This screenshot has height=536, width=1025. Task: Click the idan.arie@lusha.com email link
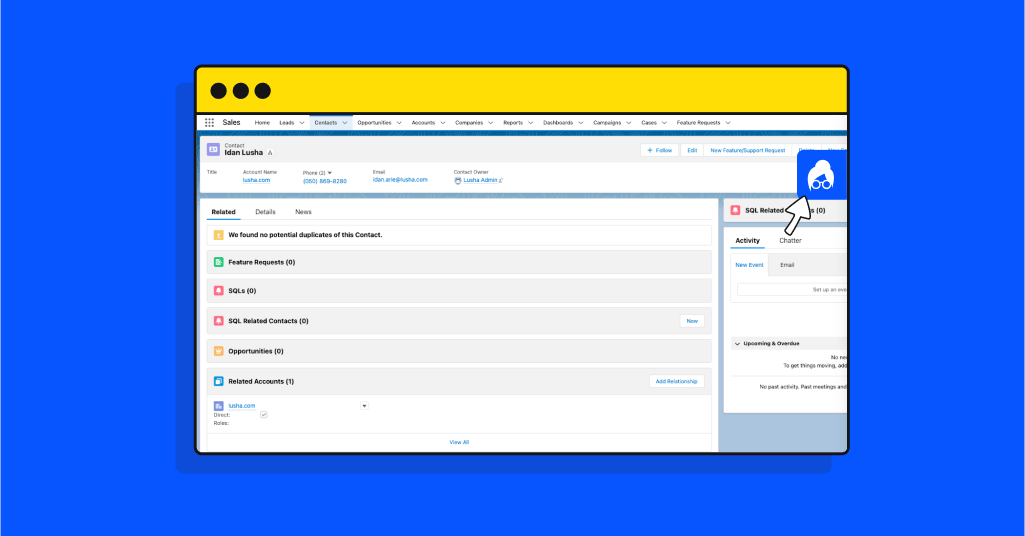(400, 180)
